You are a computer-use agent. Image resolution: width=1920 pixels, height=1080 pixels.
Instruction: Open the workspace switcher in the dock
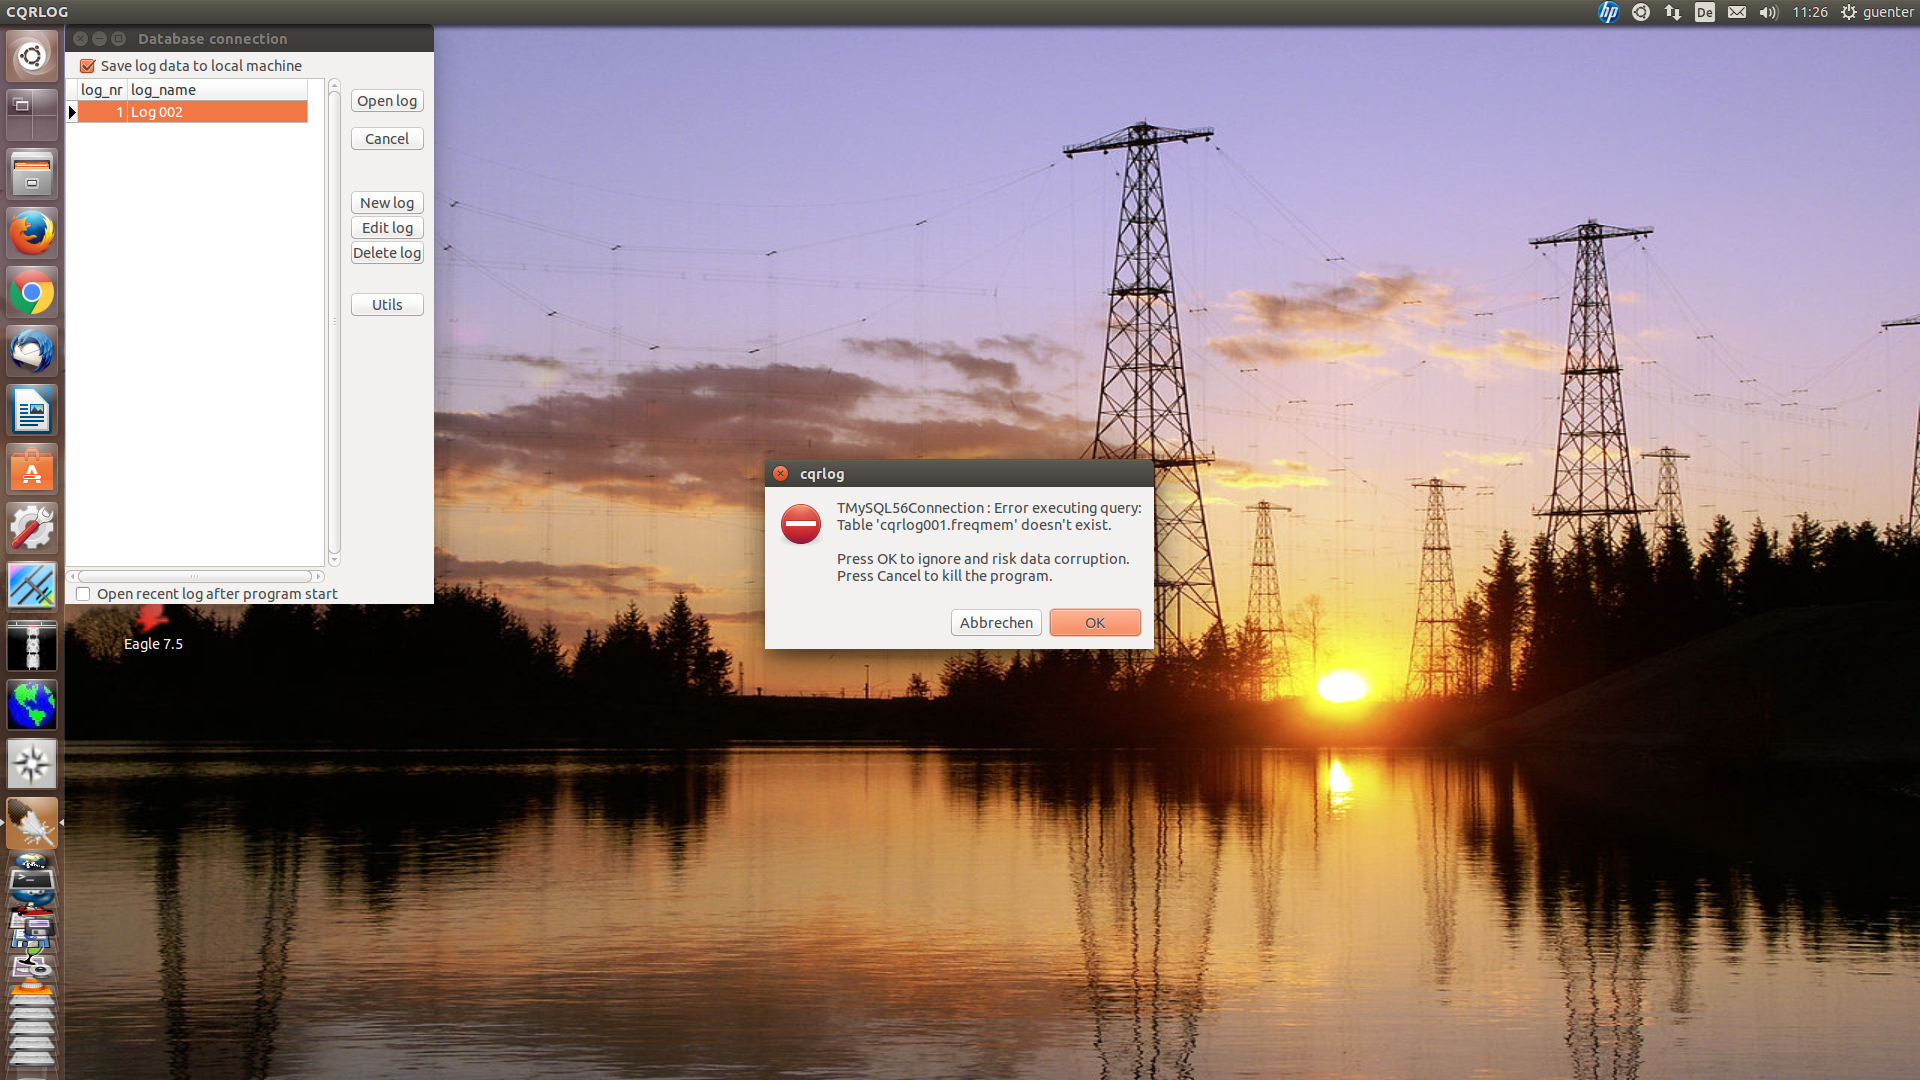[x=32, y=115]
